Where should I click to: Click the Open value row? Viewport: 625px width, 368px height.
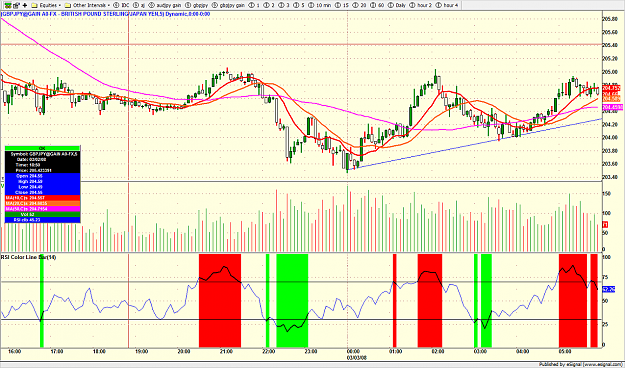(42, 176)
